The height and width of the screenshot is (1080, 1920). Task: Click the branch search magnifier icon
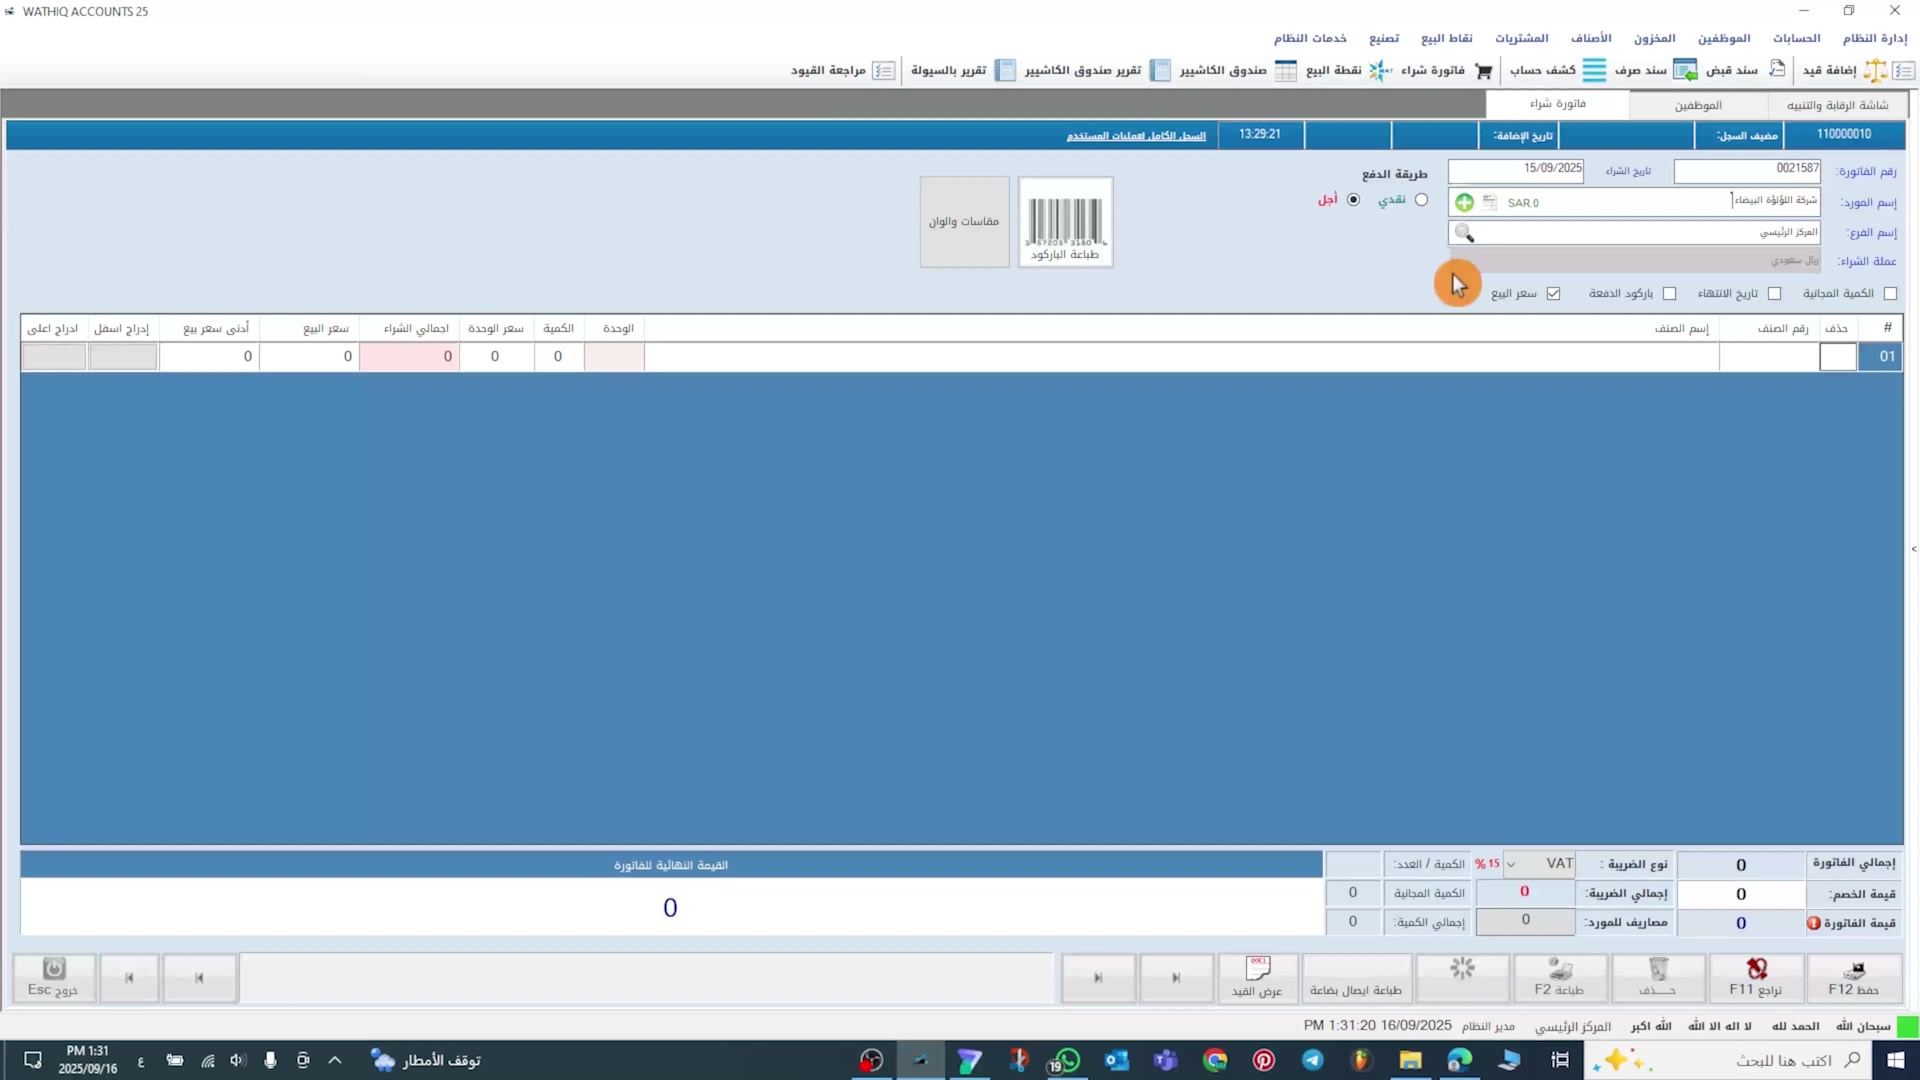click(1464, 233)
